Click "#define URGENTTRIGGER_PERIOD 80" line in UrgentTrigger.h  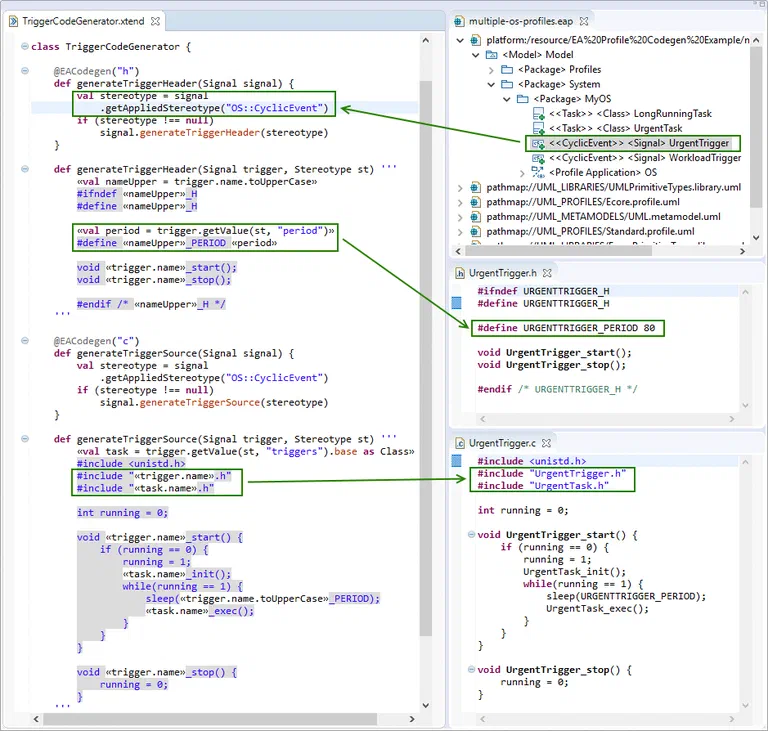click(x=566, y=328)
